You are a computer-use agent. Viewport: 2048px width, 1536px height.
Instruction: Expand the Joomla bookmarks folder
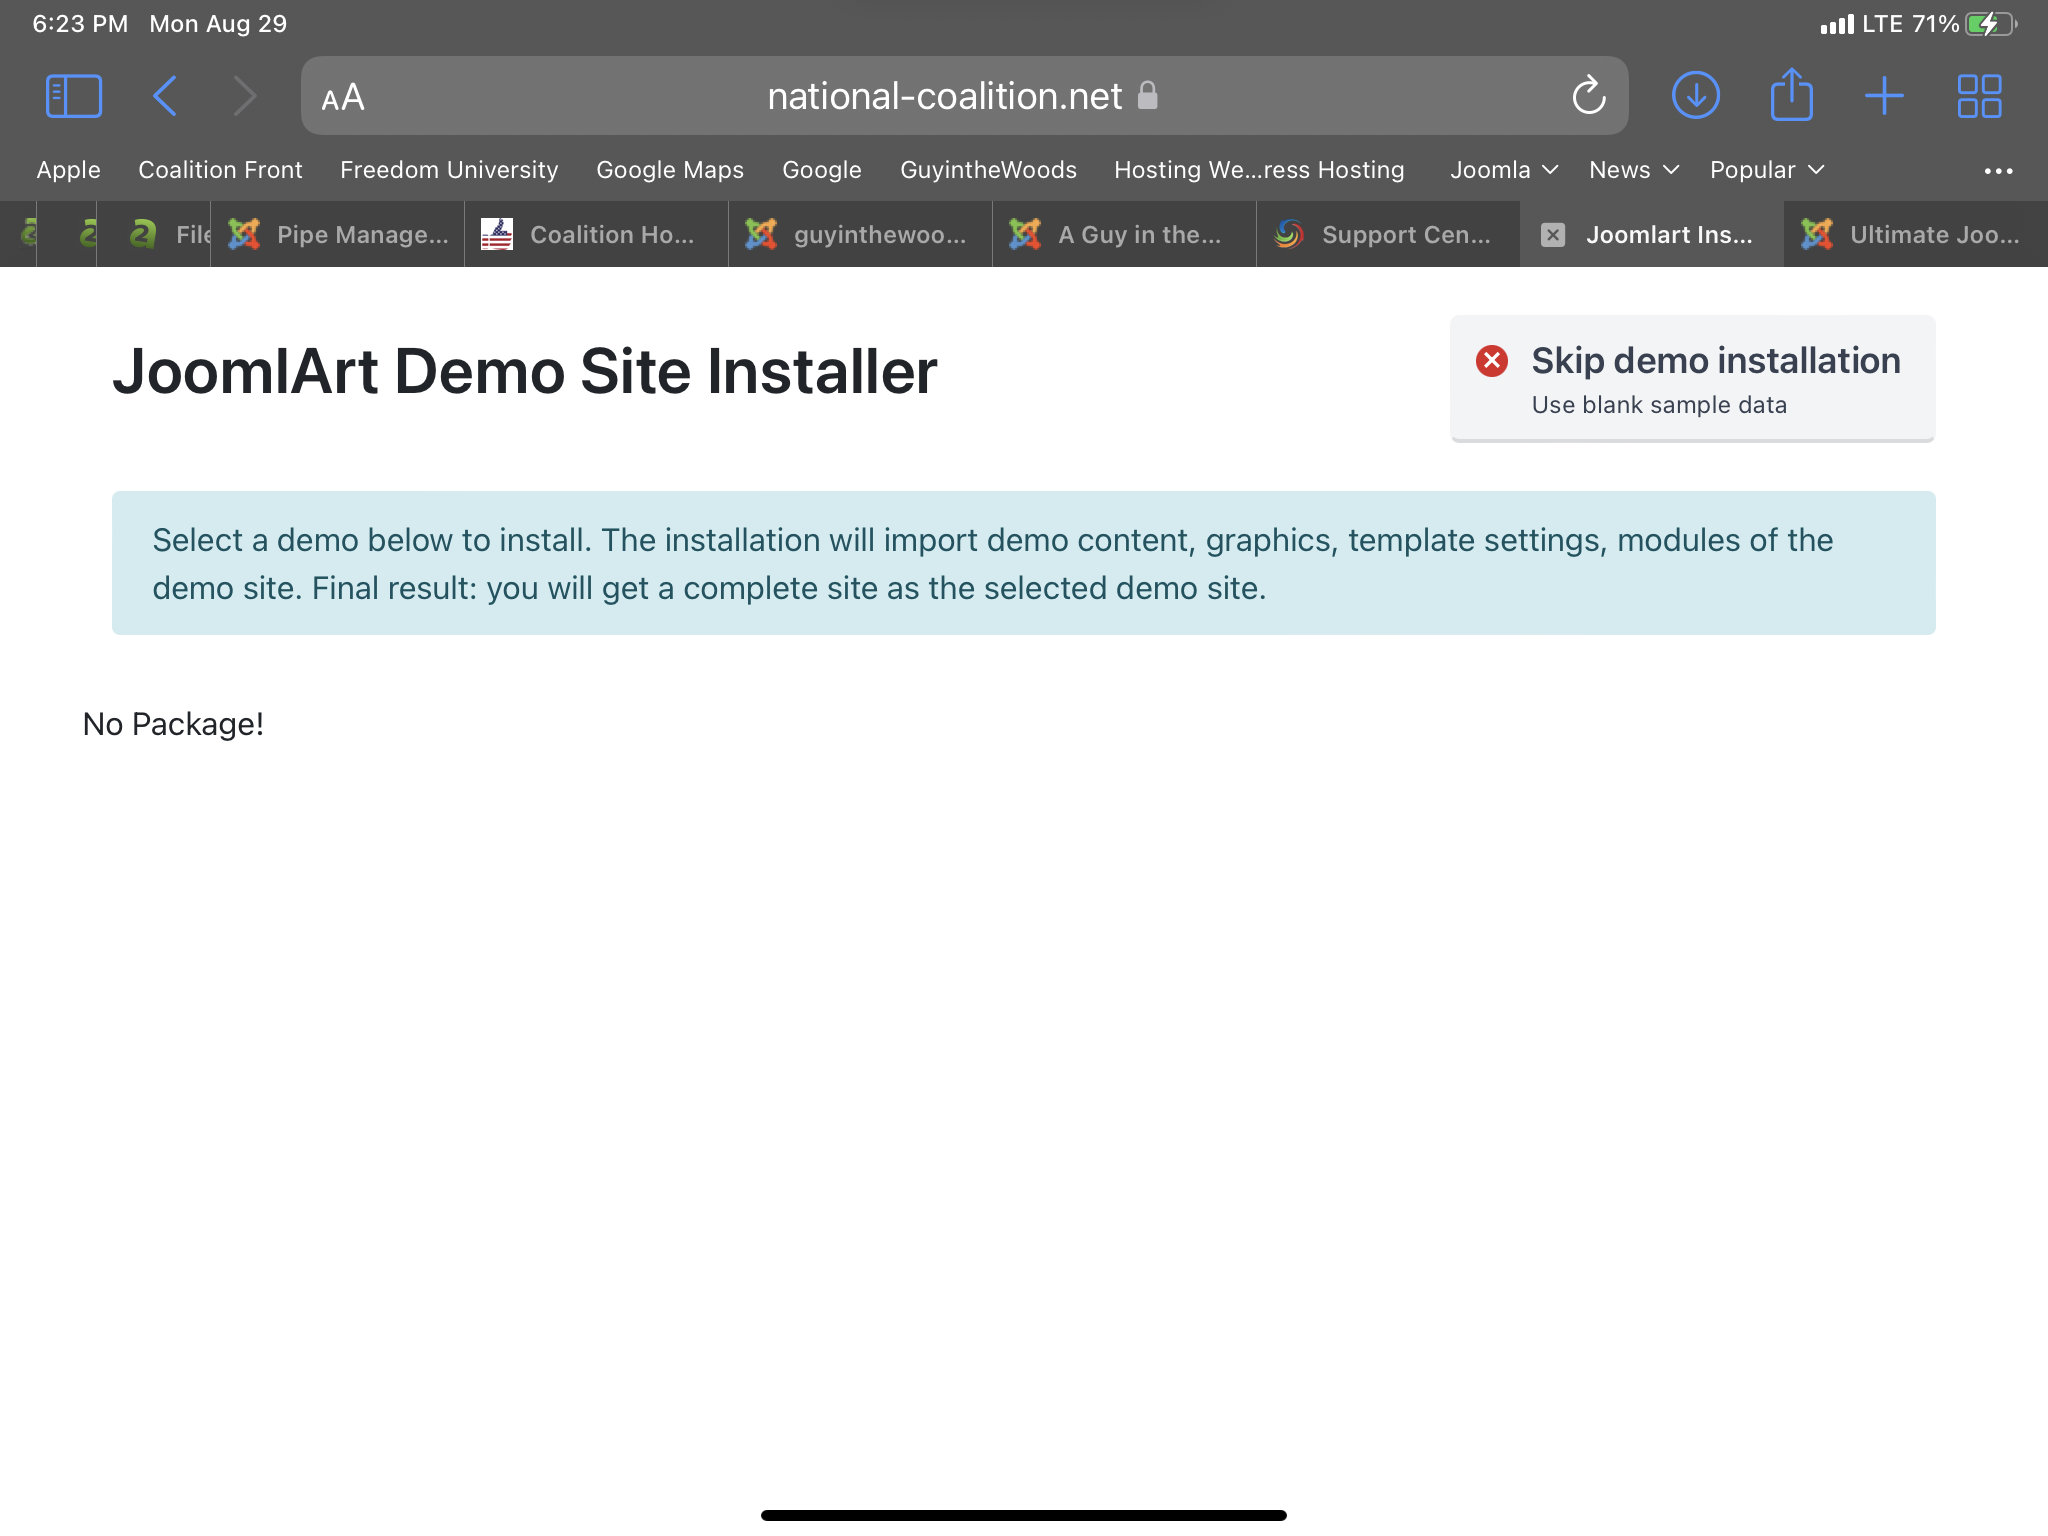click(x=1503, y=170)
